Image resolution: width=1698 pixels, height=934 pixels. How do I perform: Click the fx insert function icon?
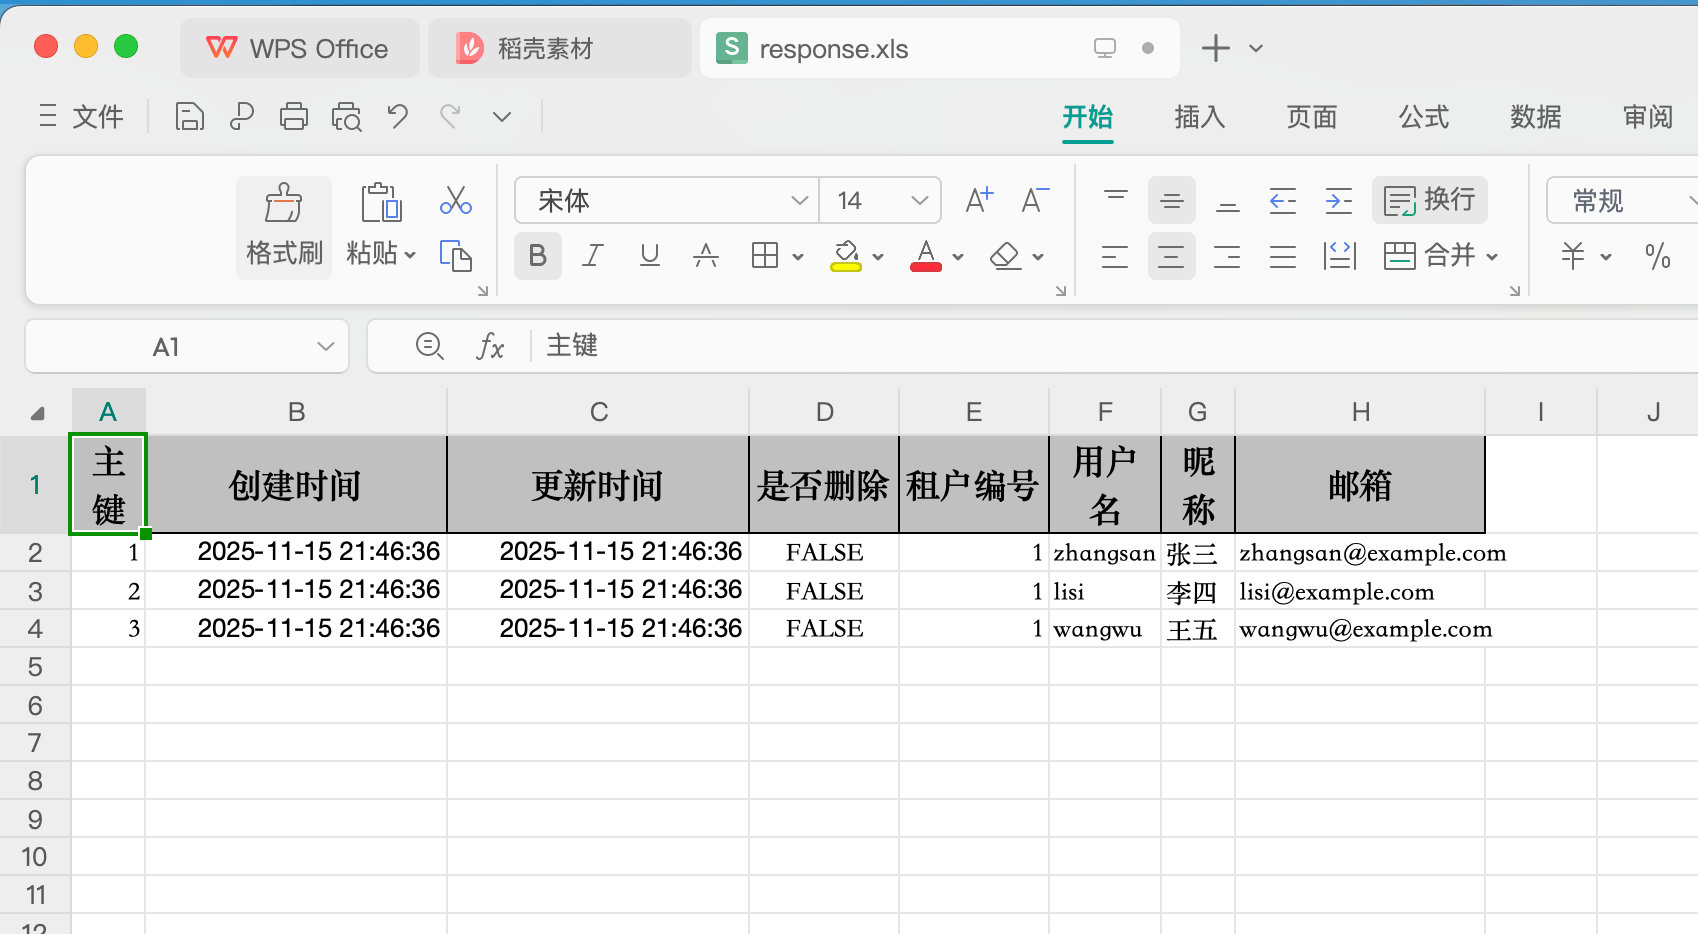click(x=489, y=346)
